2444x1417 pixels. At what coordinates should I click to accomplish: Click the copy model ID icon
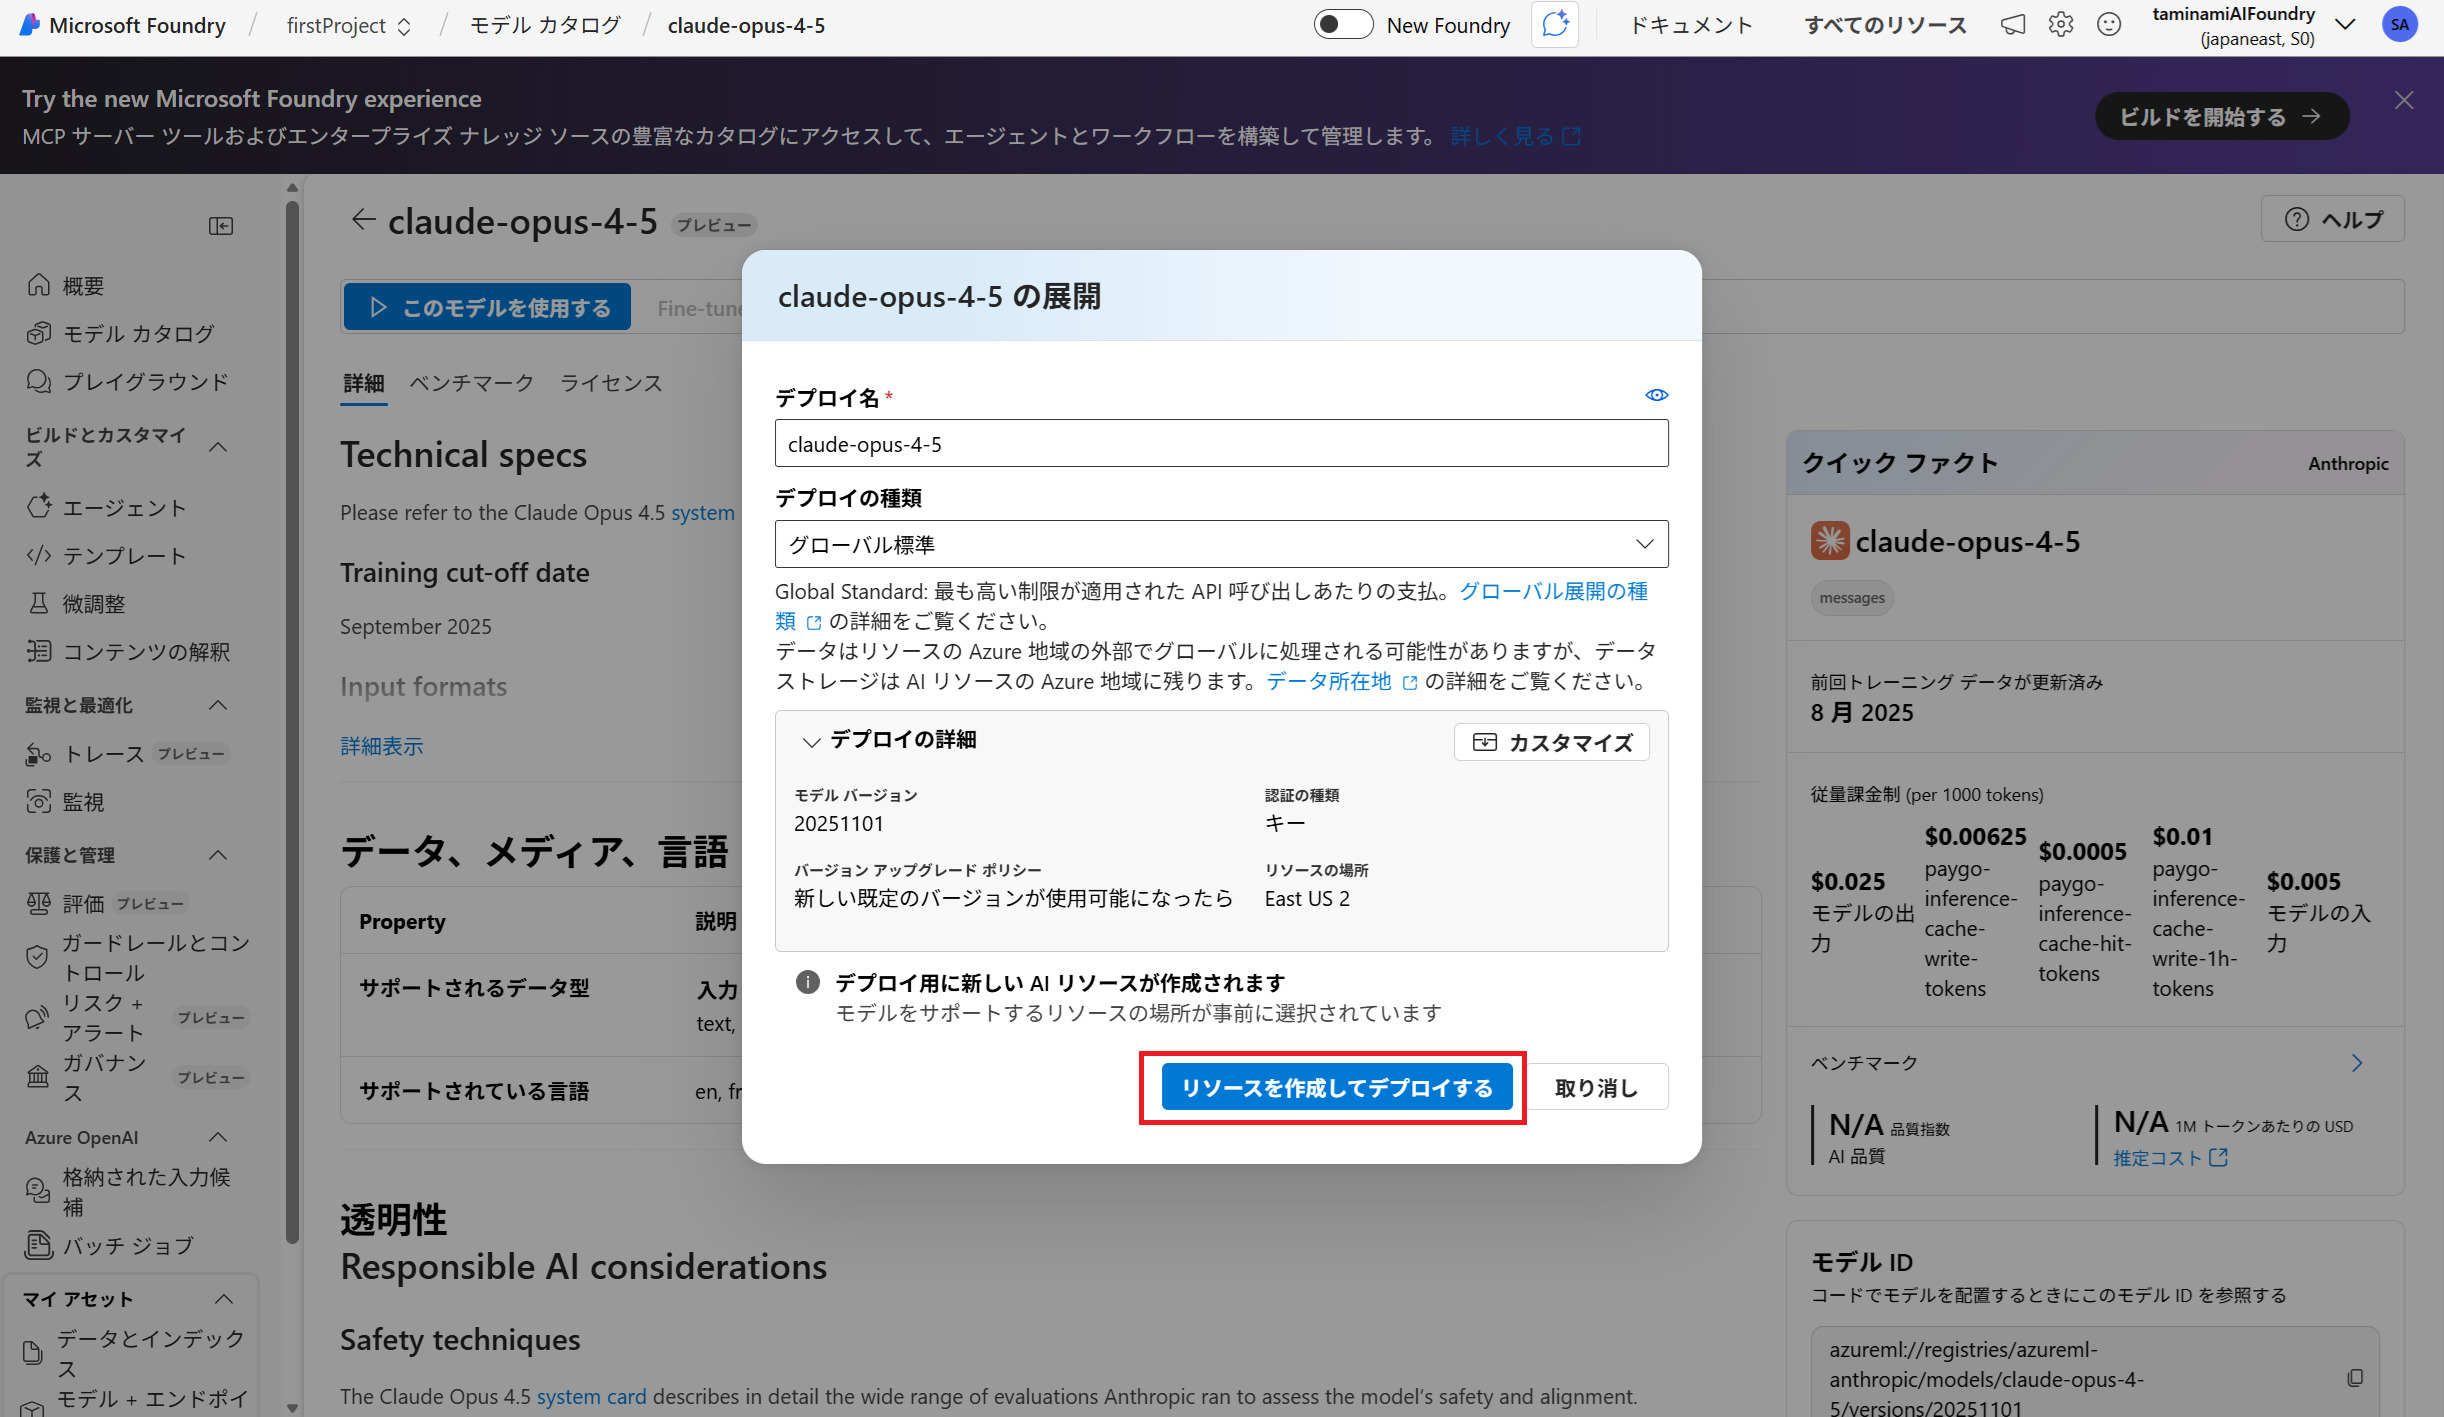pyautogui.click(x=2356, y=1378)
